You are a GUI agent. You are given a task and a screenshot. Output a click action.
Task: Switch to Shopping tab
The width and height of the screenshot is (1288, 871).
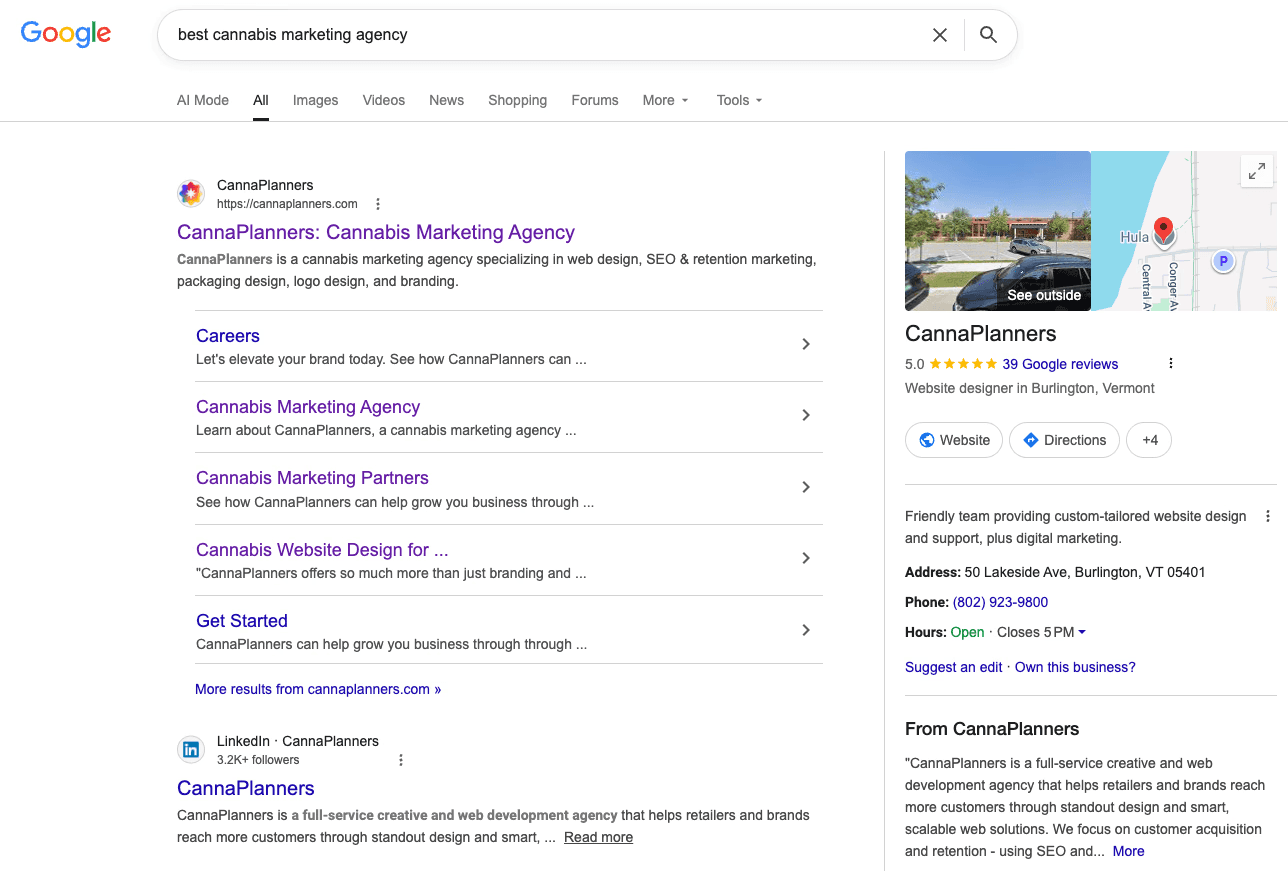pyautogui.click(x=518, y=100)
